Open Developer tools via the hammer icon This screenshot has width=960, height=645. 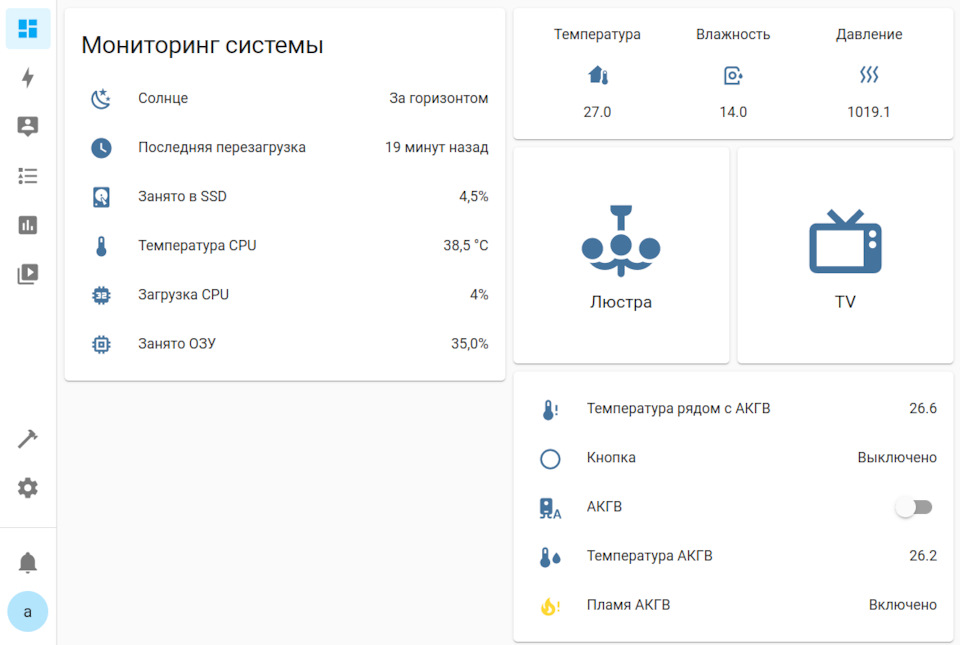(x=28, y=438)
